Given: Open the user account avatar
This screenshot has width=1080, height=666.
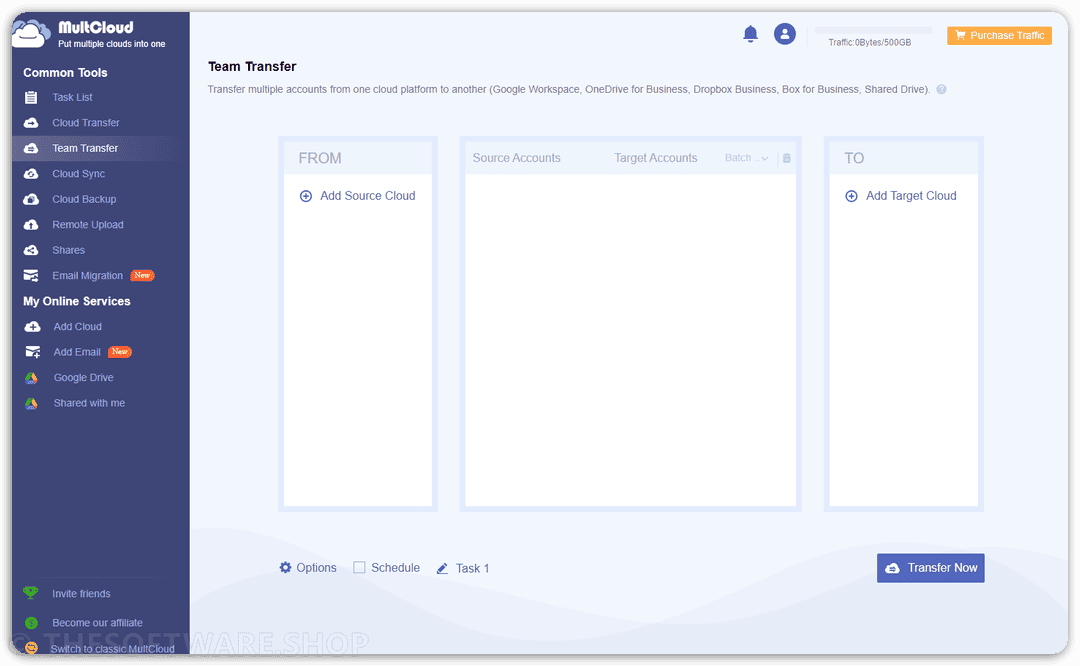Looking at the screenshot, I should pos(785,34).
